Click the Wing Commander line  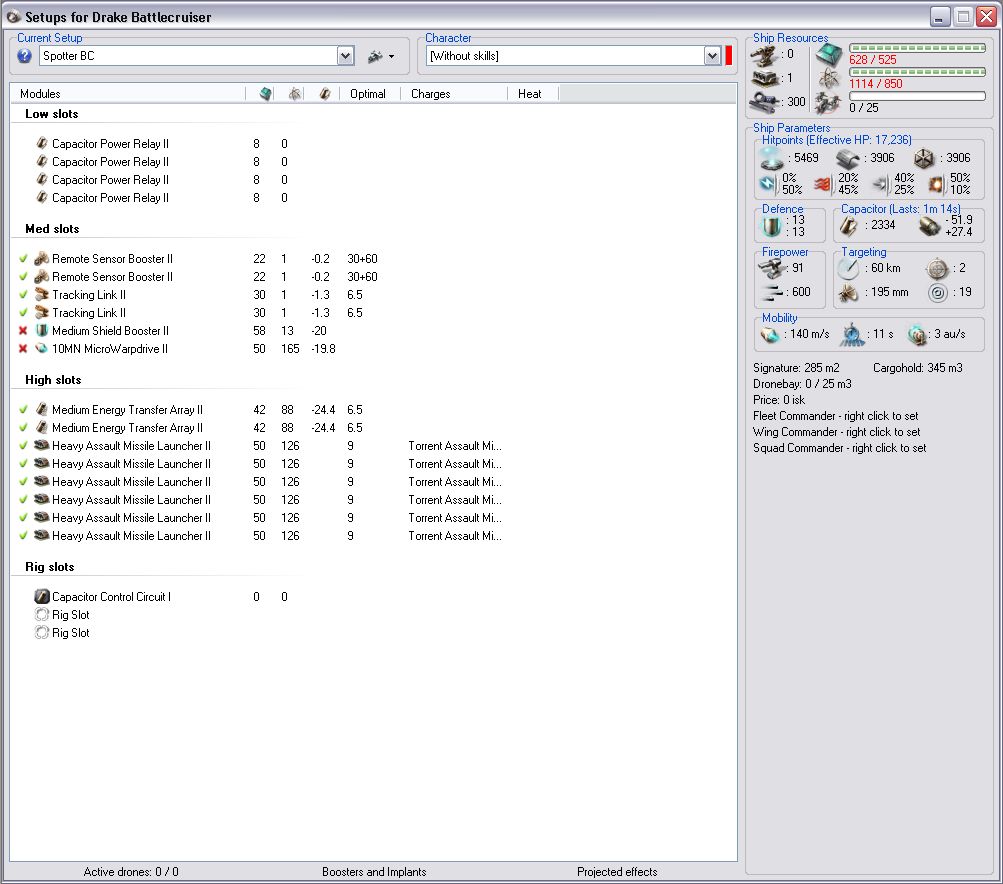pos(837,432)
